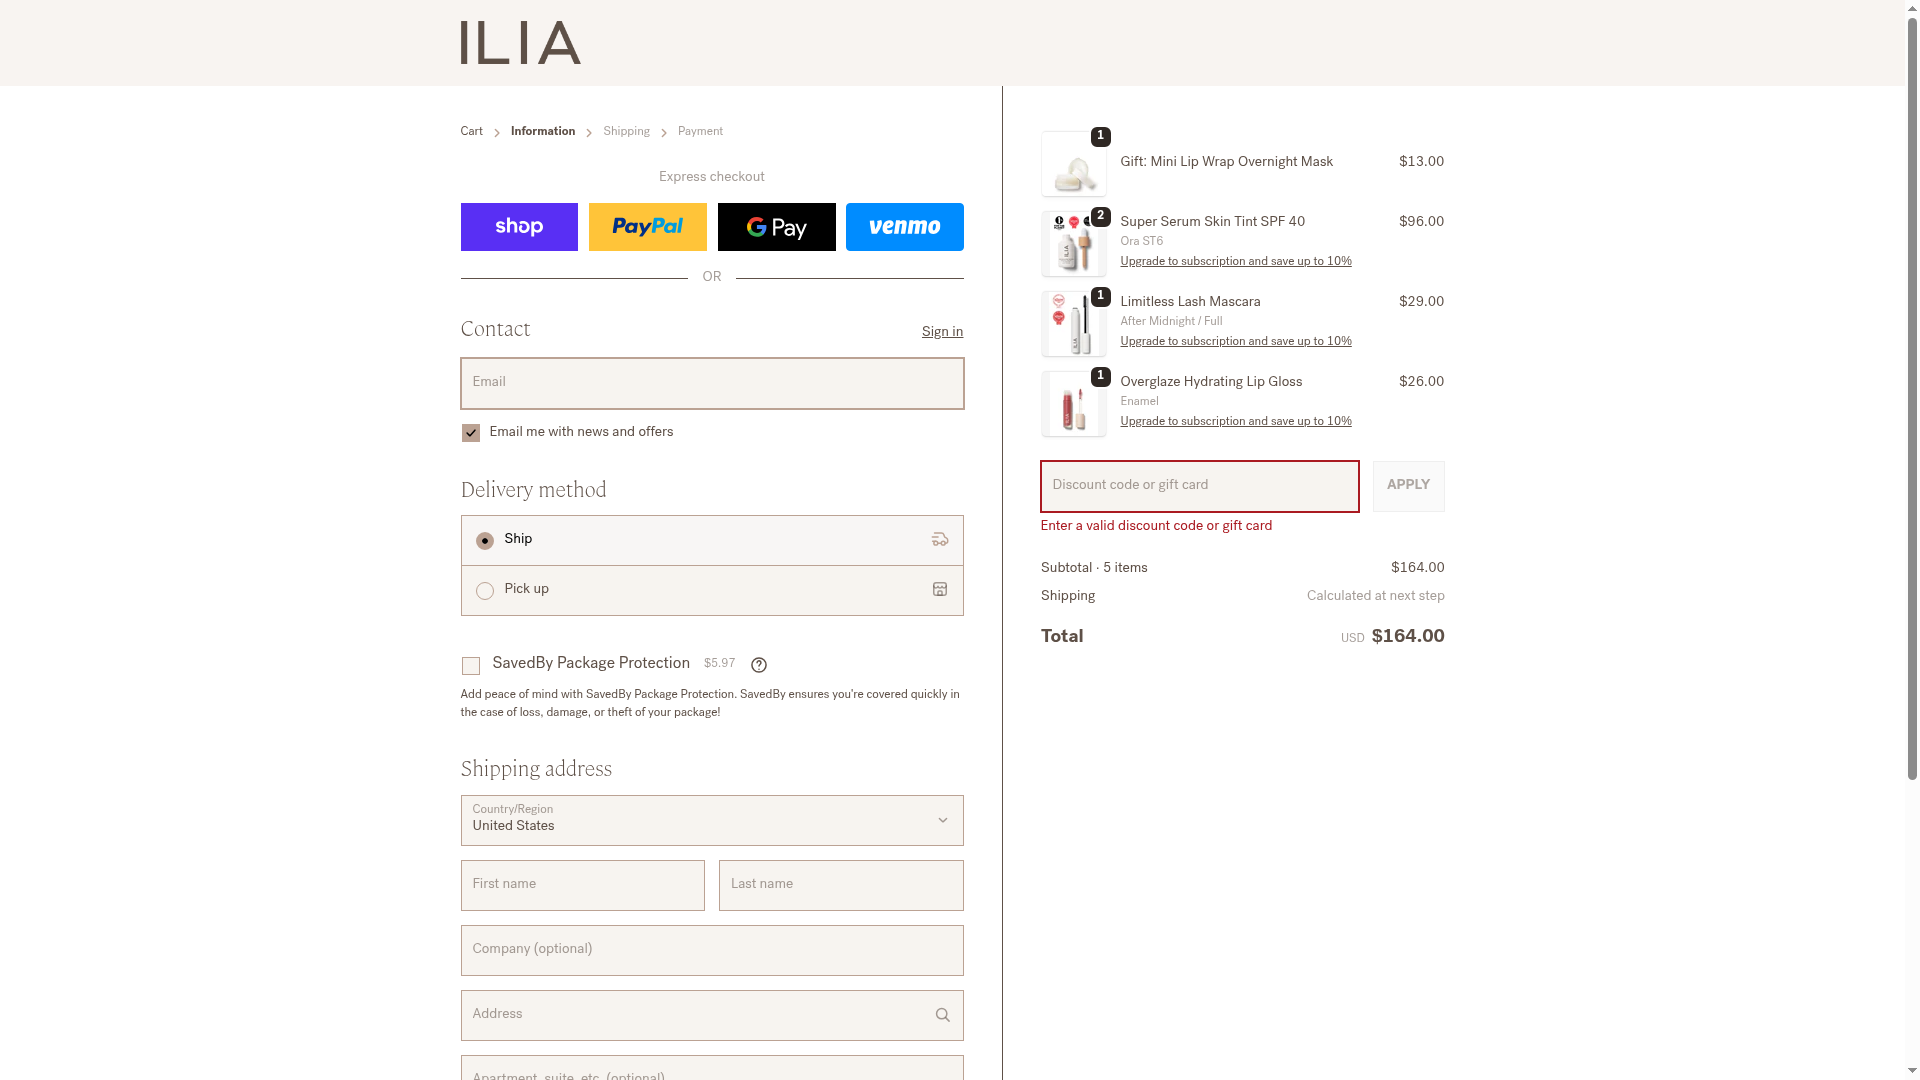Click the Mini Lip Wrap product thumbnail
Screen dimensions: 1920x1080
tap(1073, 165)
